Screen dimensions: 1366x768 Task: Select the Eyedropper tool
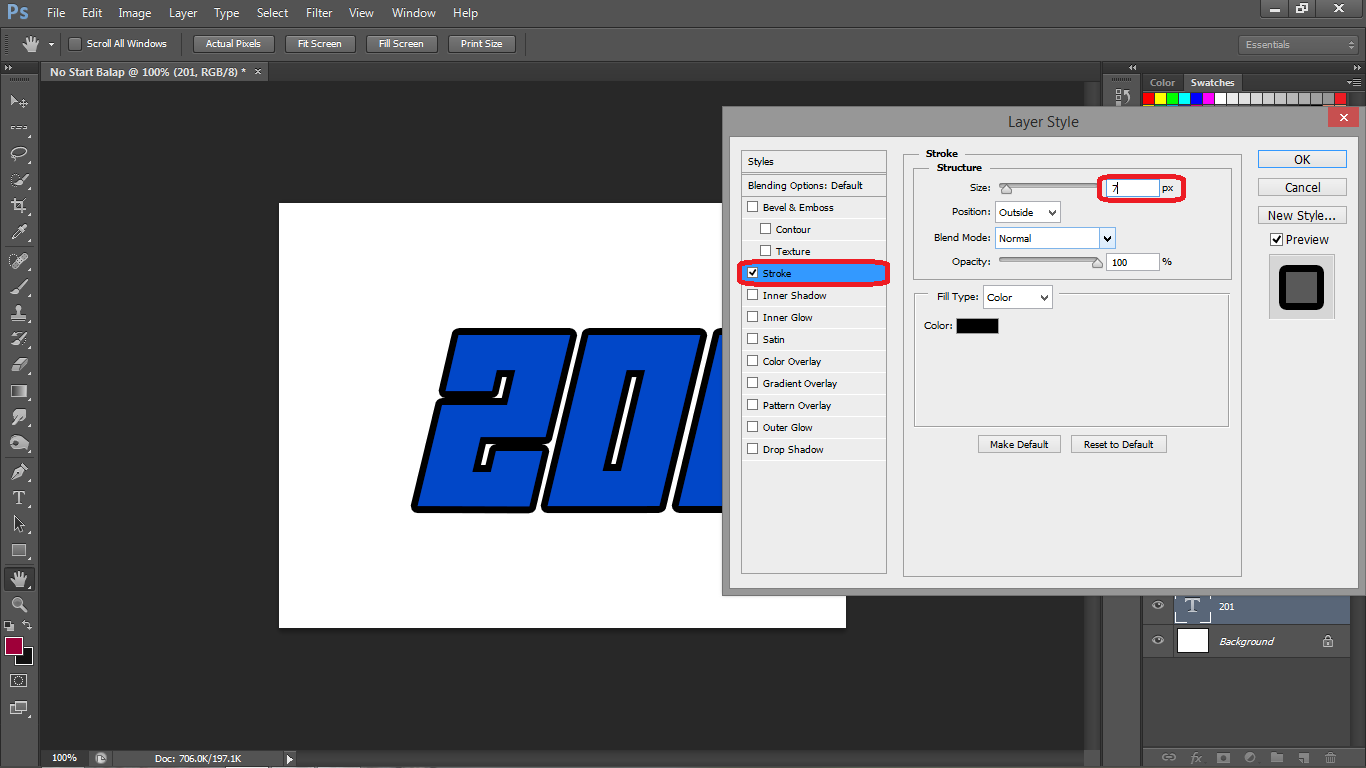pos(19,232)
